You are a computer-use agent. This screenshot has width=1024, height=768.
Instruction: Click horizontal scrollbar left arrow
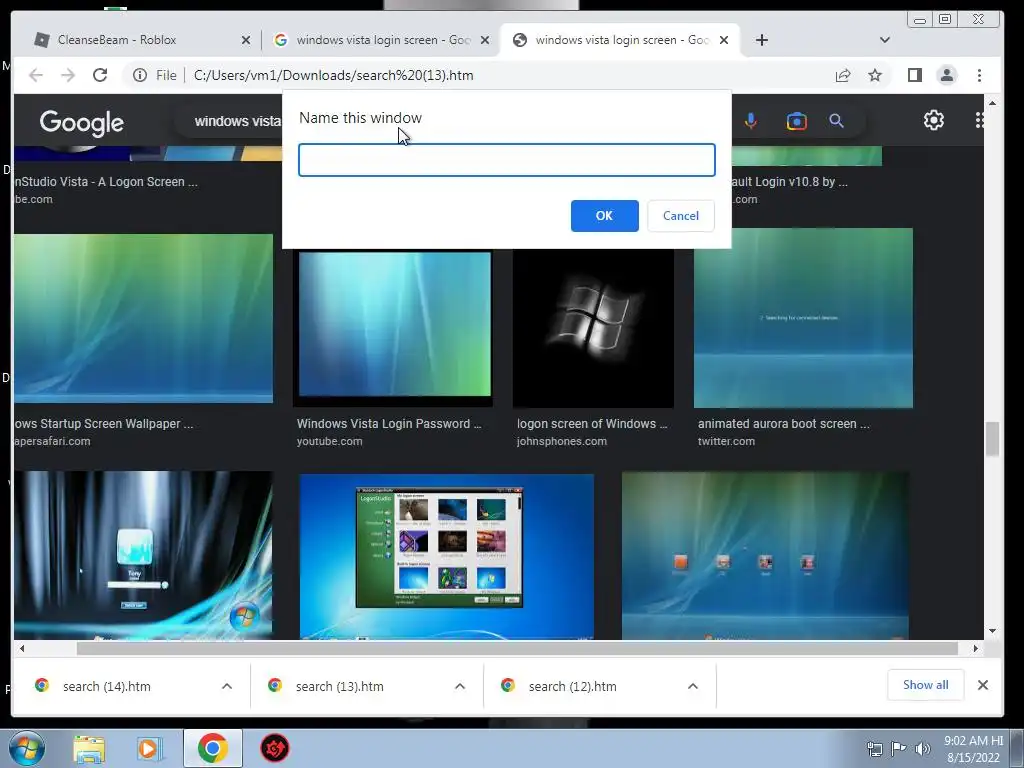point(22,648)
